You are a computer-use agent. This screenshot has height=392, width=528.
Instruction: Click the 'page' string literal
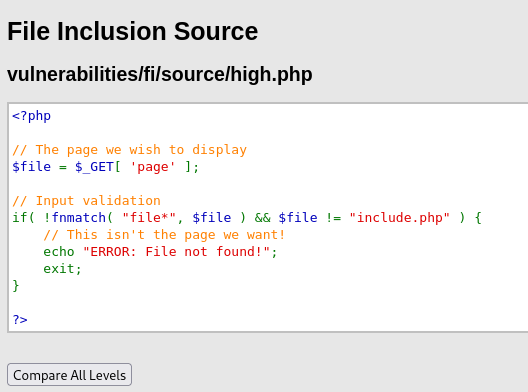[153, 167]
